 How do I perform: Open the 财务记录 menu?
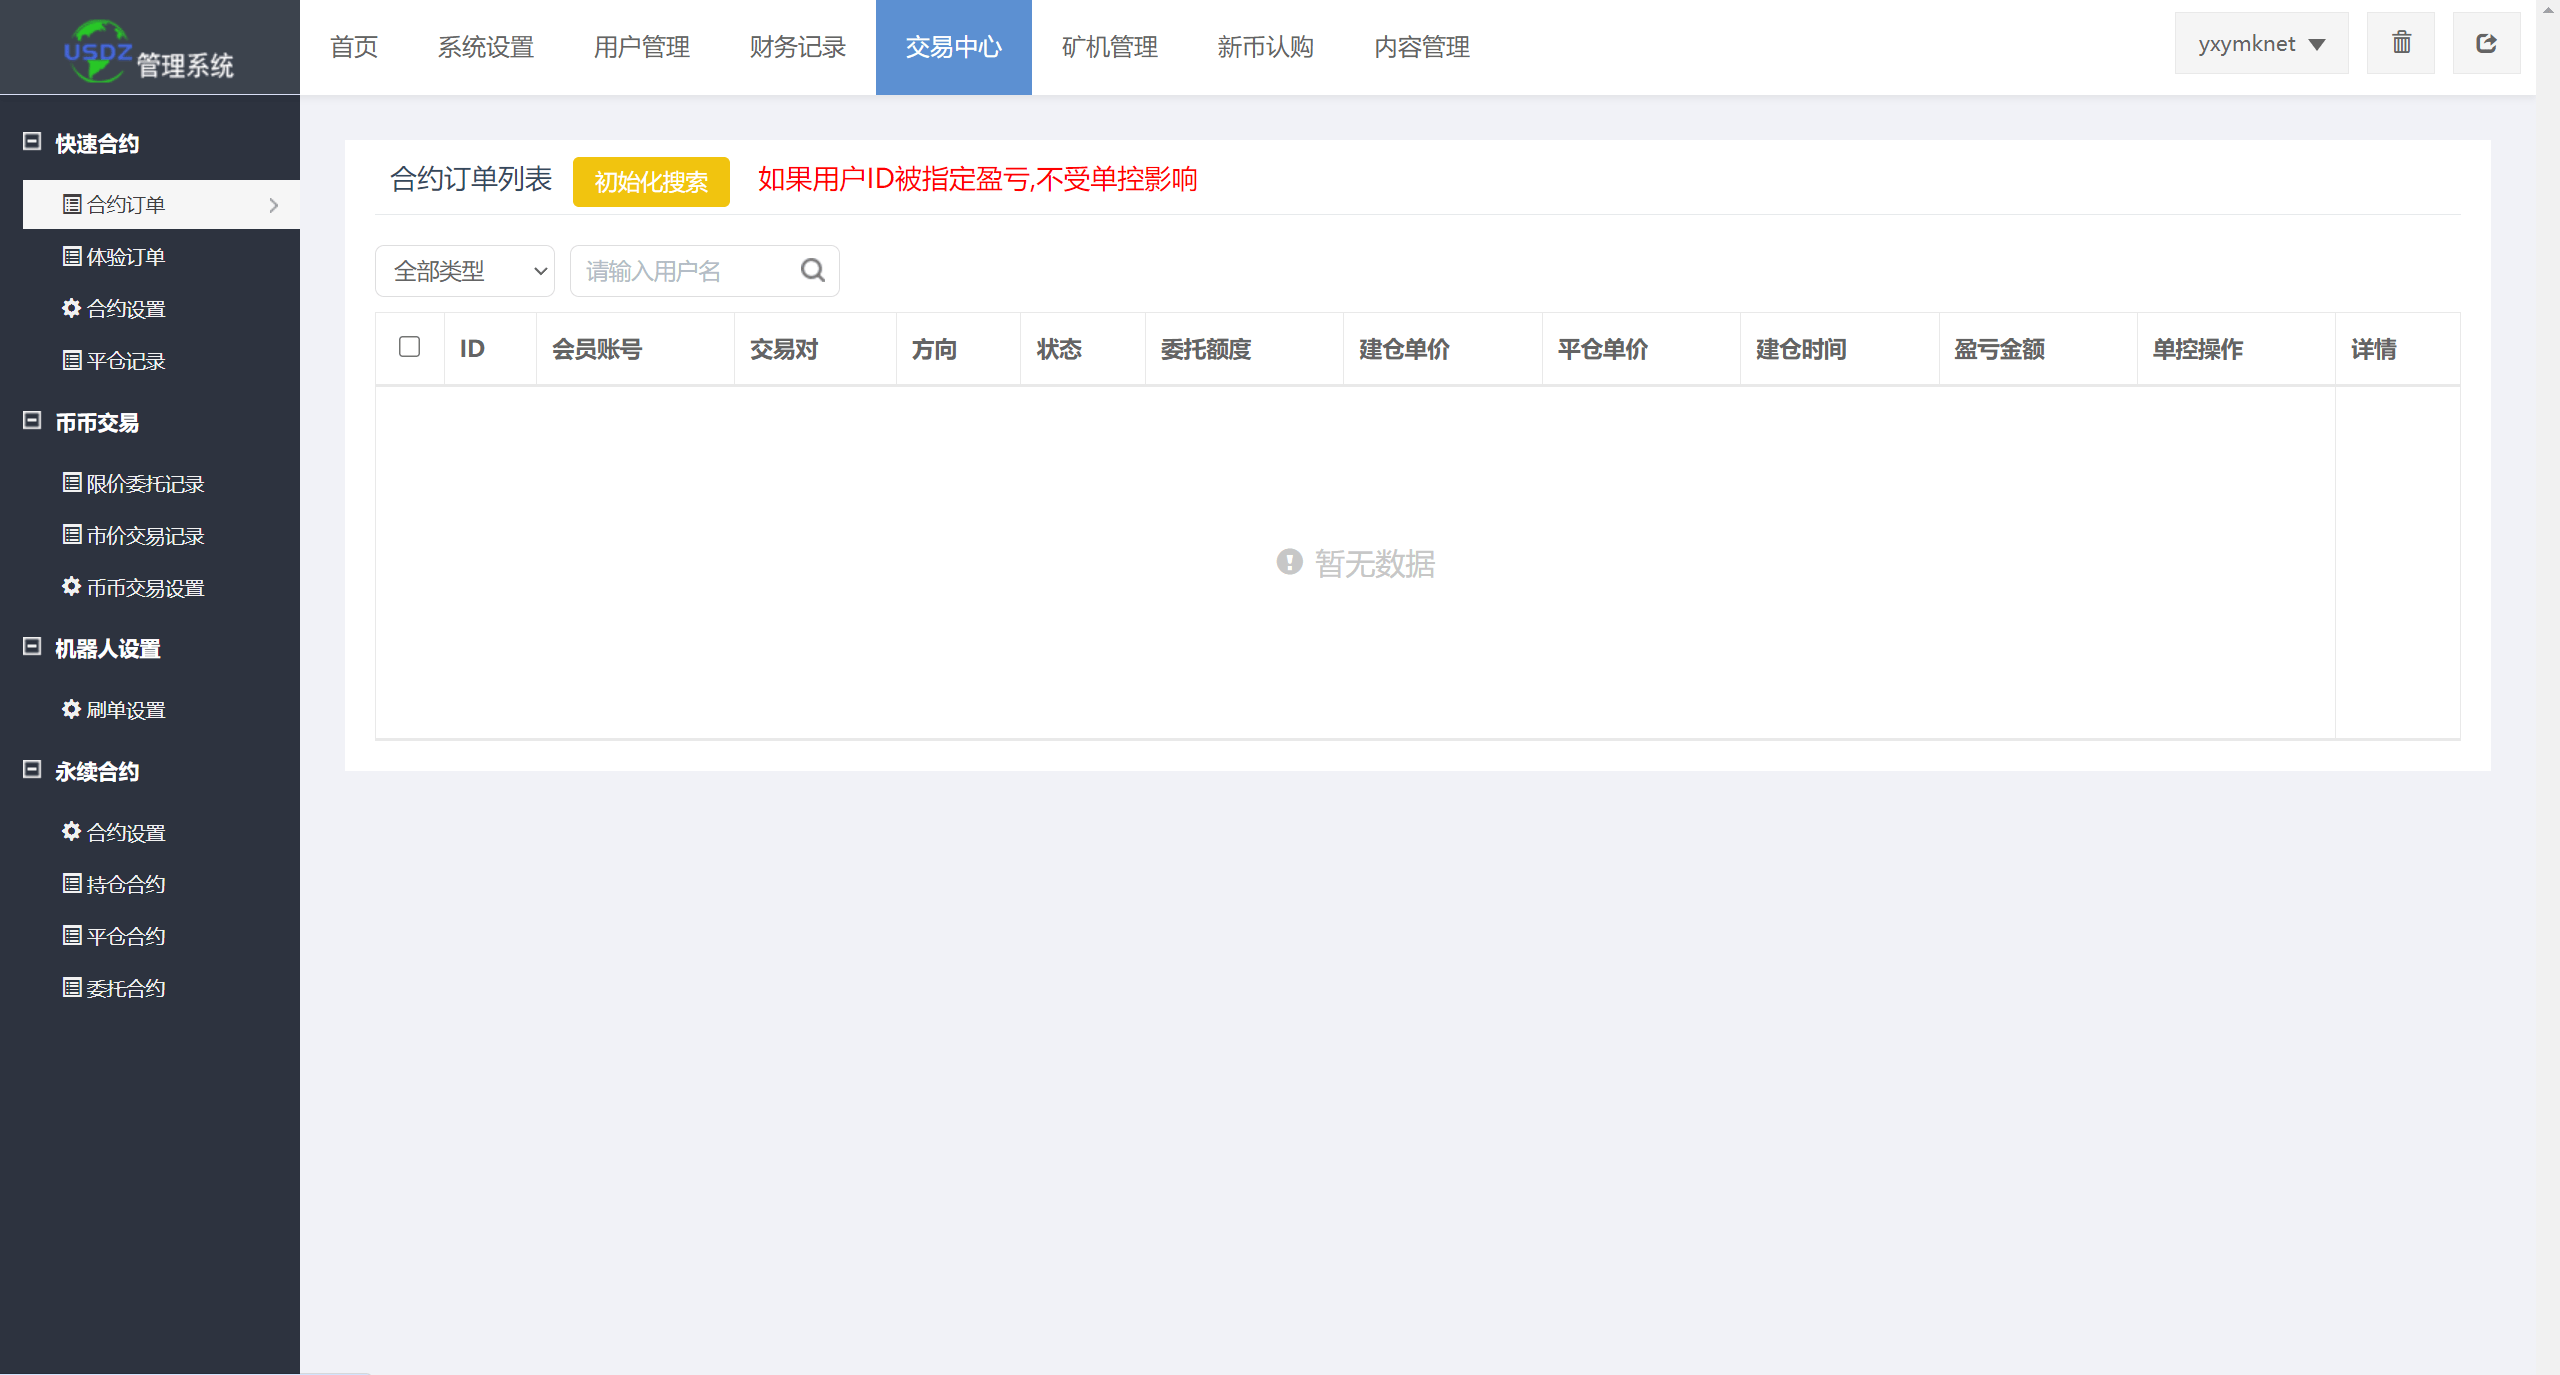[798, 47]
